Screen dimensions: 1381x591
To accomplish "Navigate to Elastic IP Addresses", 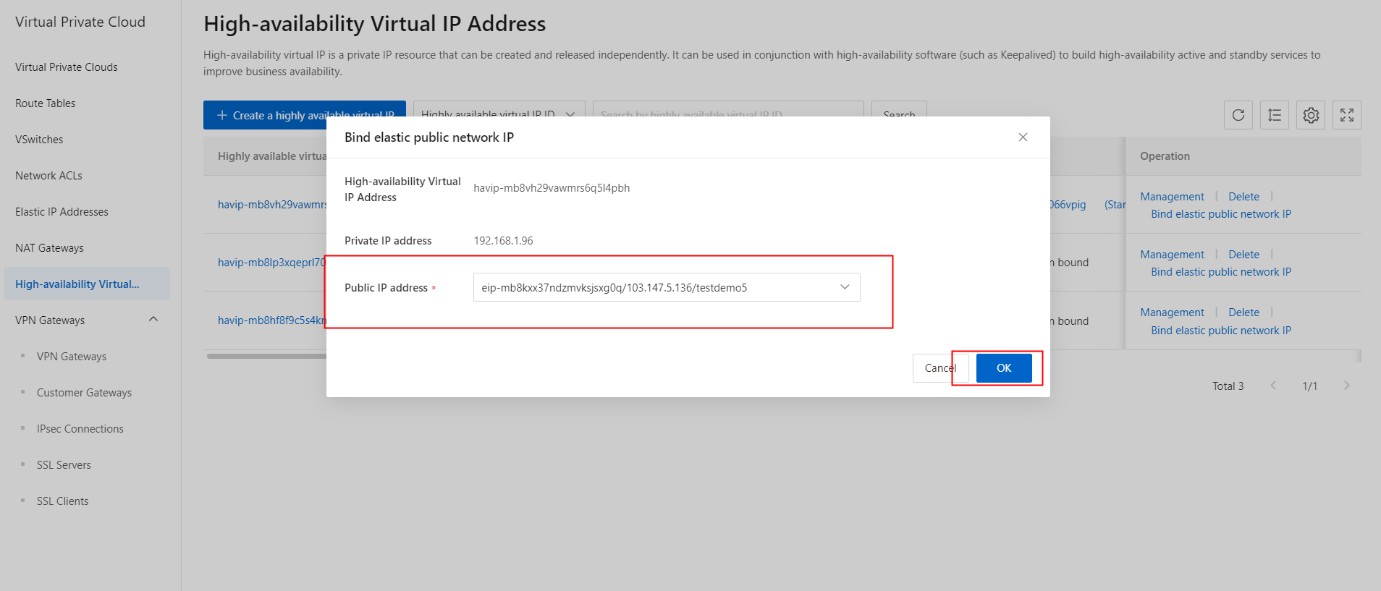I will [x=61, y=212].
